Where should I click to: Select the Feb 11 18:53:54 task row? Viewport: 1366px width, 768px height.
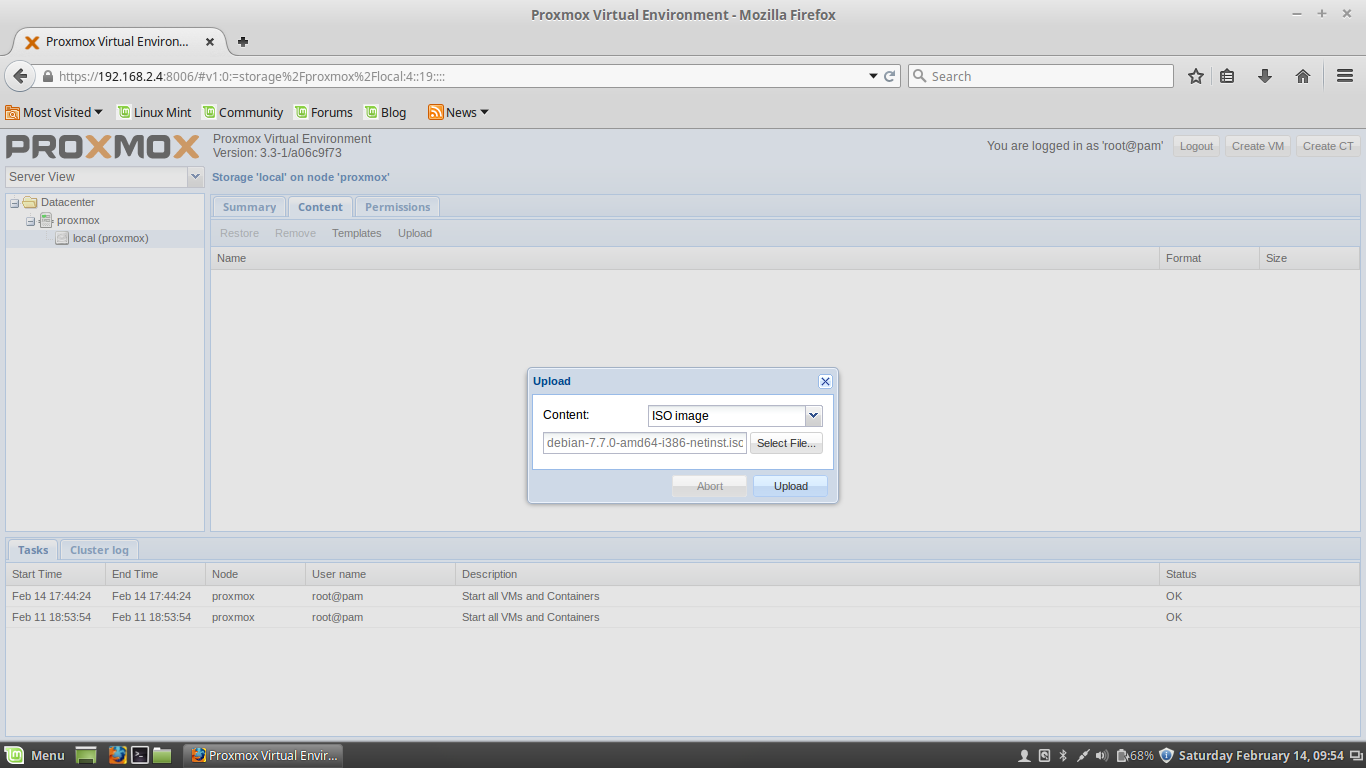click(683, 617)
